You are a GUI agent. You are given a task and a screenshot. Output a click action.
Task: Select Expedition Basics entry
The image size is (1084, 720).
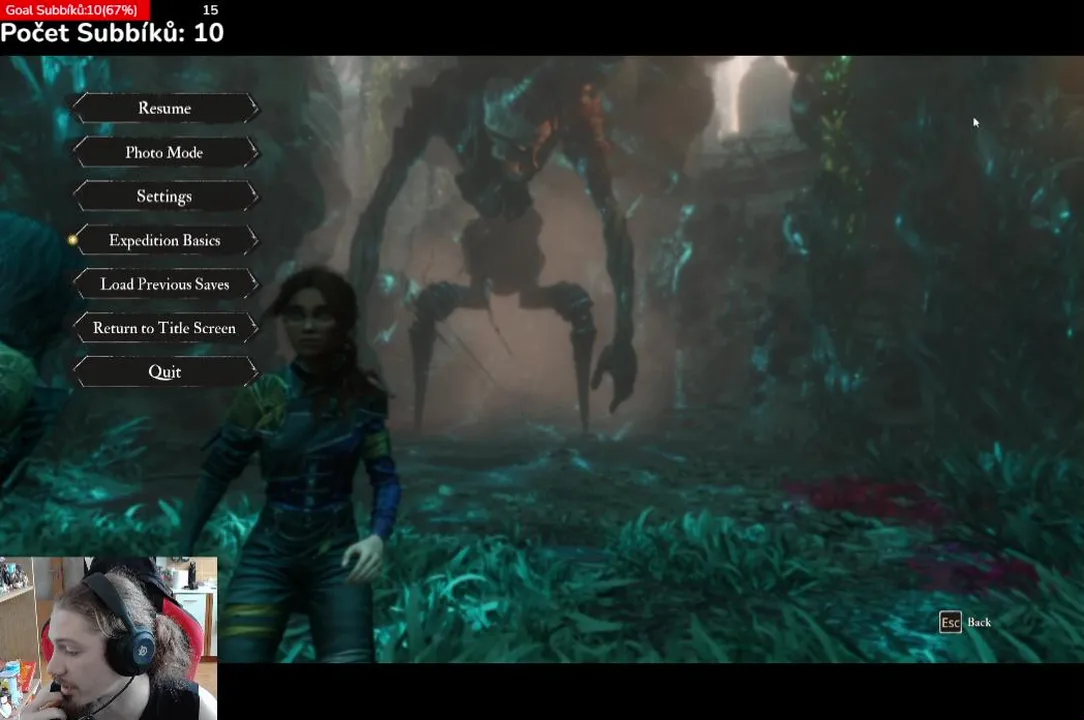tap(165, 240)
